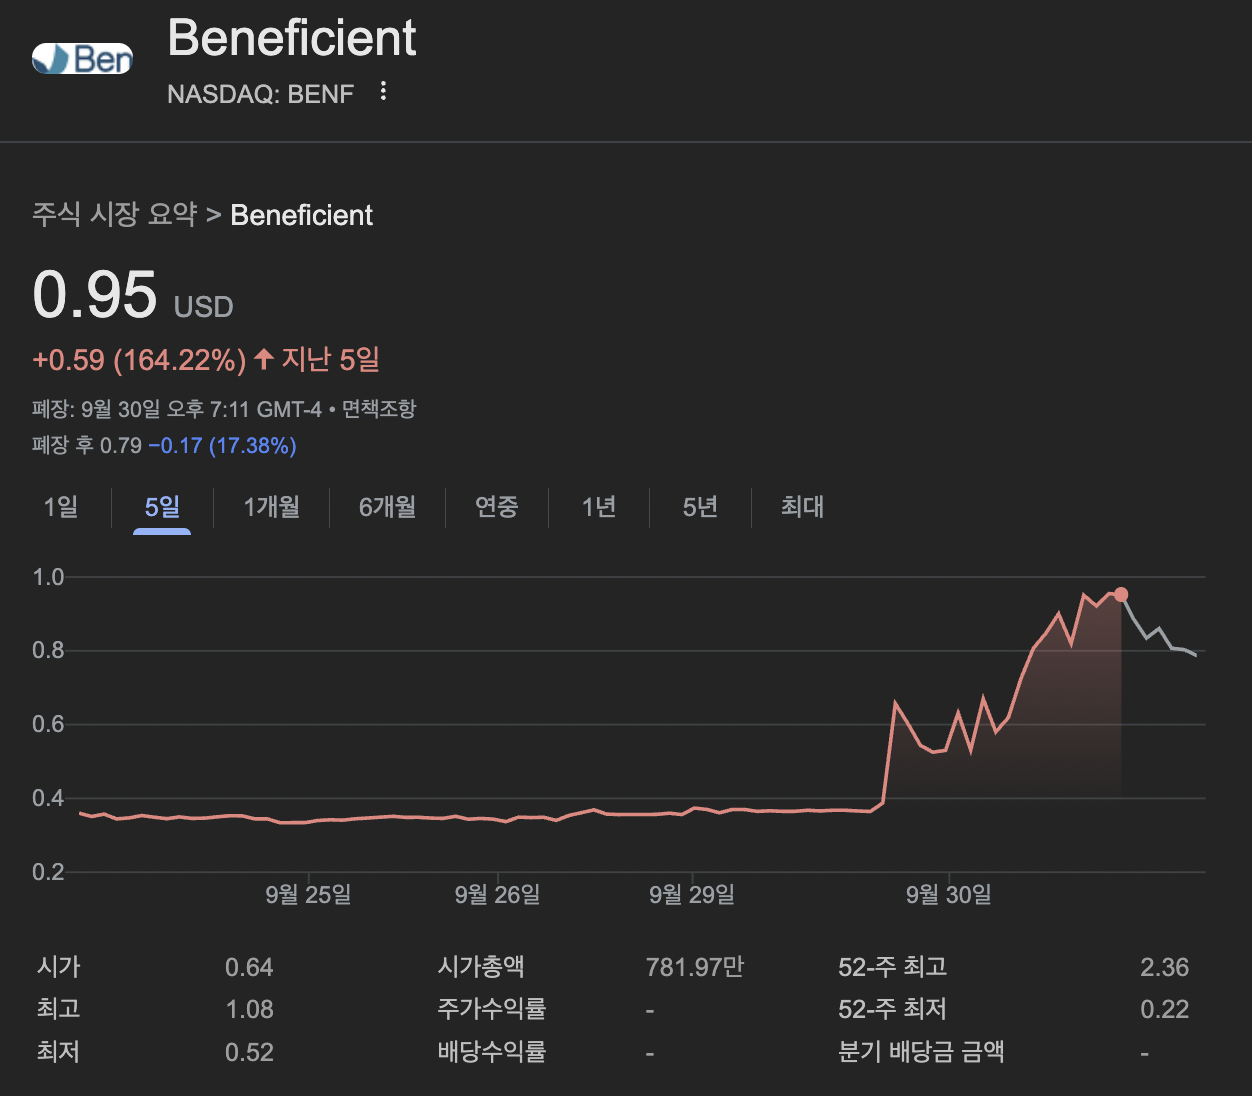Click the 9월 25일 axis date label
Image resolution: width=1252 pixels, height=1096 pixels.
click(x=308, y=894)
